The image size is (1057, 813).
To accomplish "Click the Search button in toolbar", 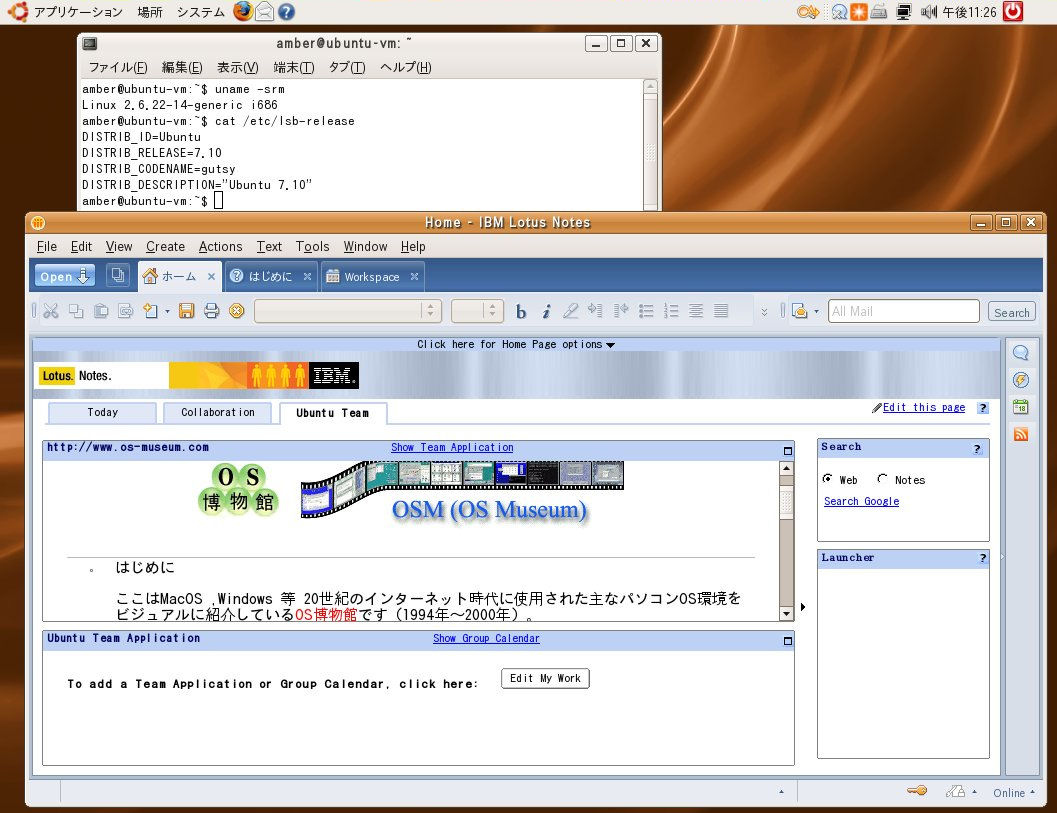I will 1011,312.
